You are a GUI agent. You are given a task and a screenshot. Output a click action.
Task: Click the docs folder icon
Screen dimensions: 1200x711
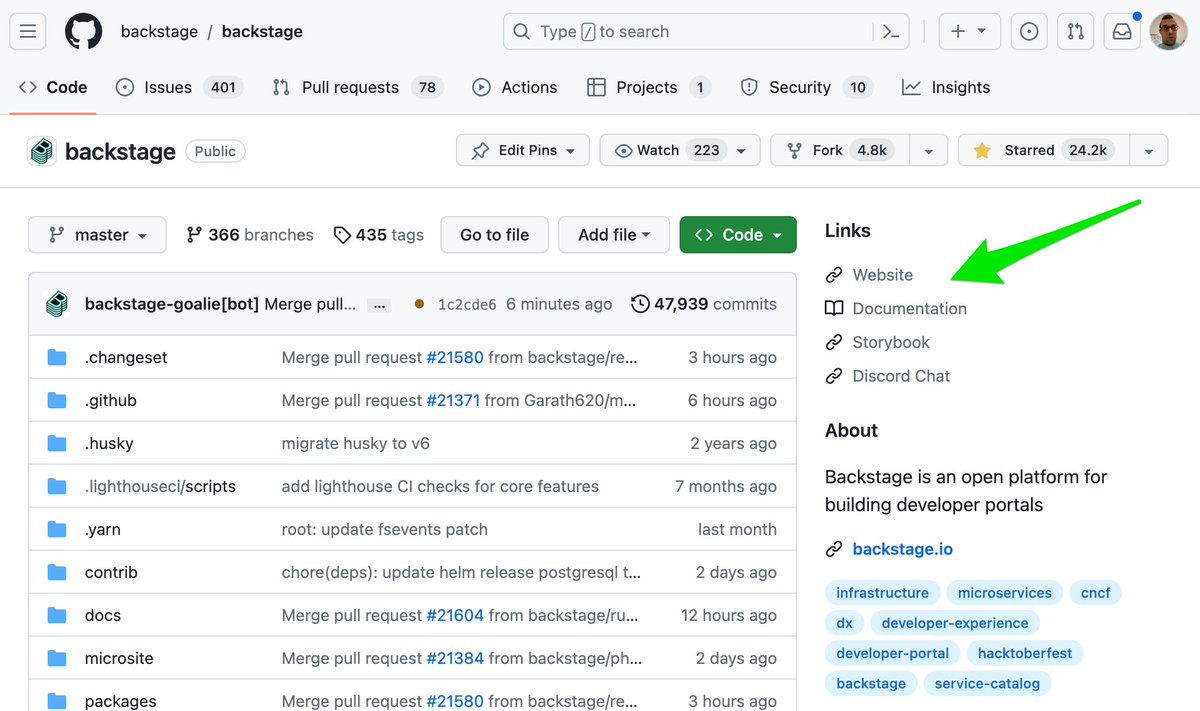tap(57, 615)
